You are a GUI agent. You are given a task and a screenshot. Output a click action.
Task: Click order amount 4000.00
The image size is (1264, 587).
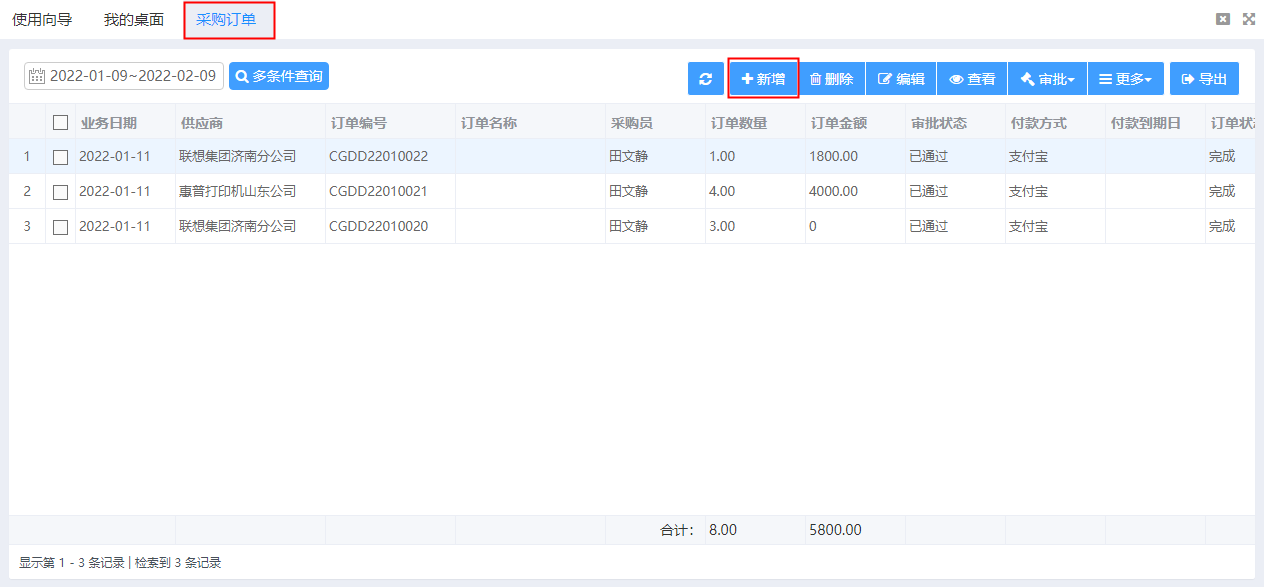[833, 192]
